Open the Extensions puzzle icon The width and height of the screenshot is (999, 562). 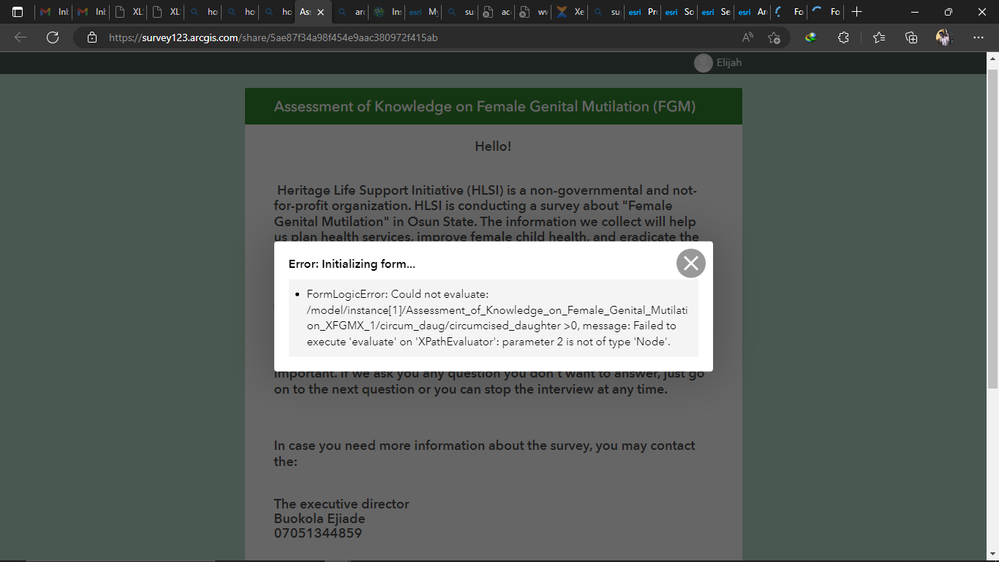click(844, 38)
